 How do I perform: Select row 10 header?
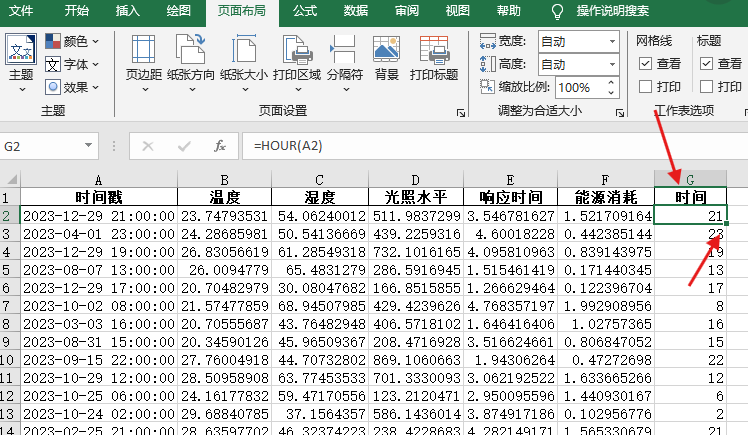(x=10, y=360)
